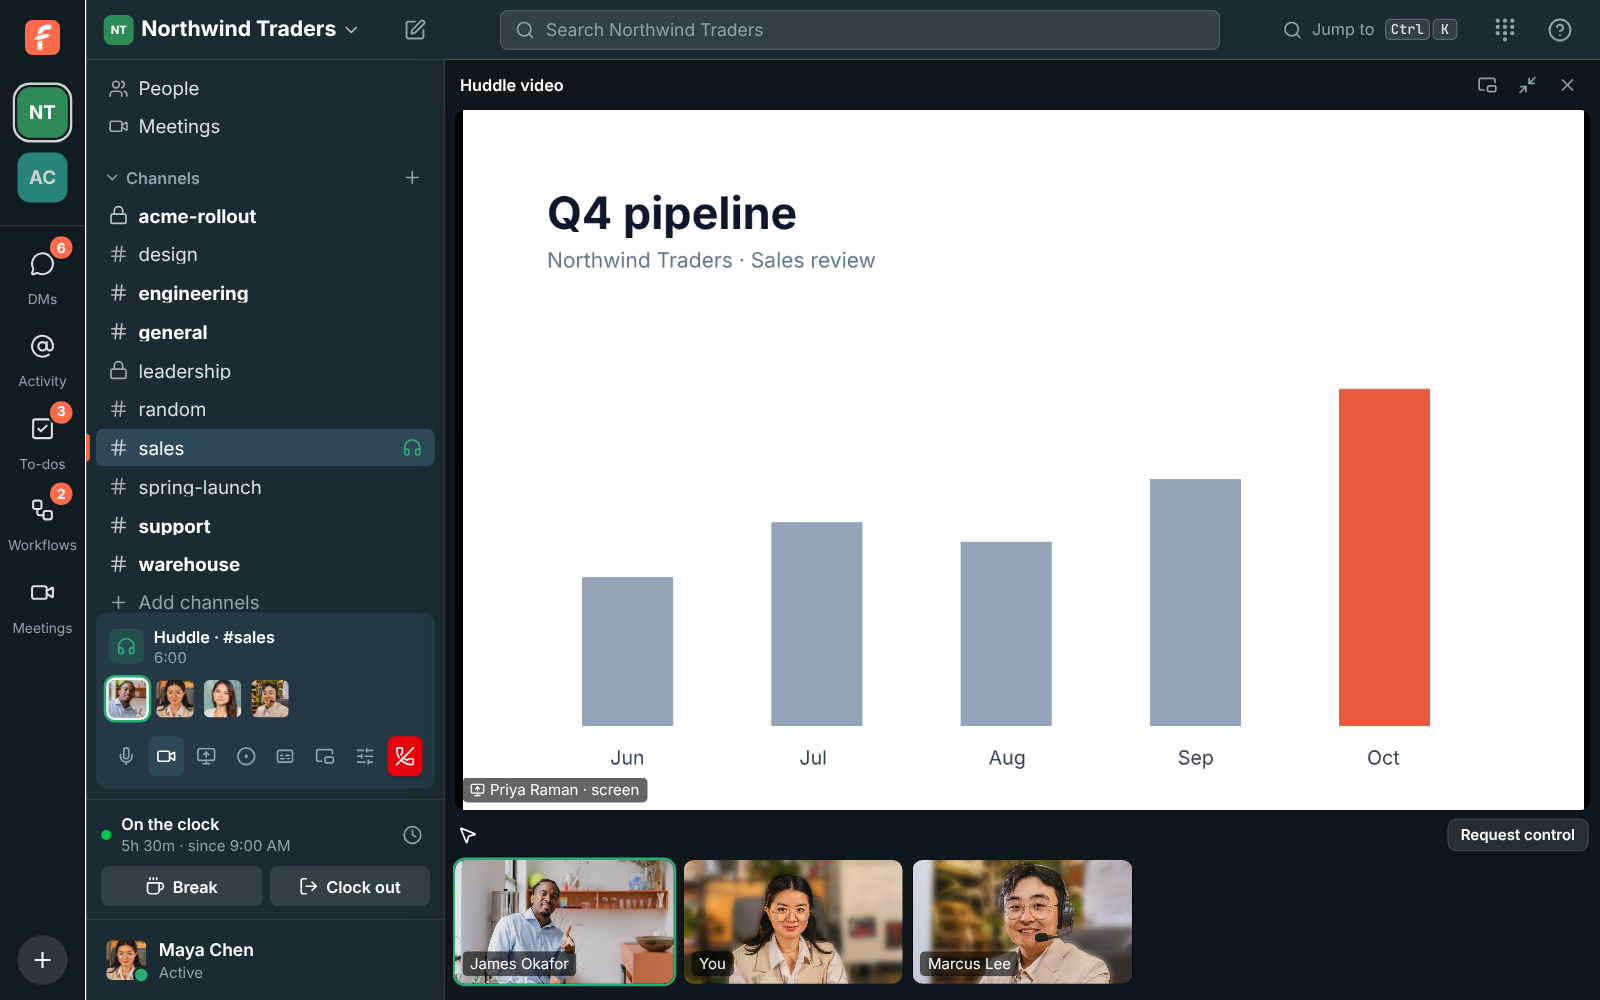Select Marcus Lee's video tile
This screenshot has width=1600, height=1000.
(1022, 922)
